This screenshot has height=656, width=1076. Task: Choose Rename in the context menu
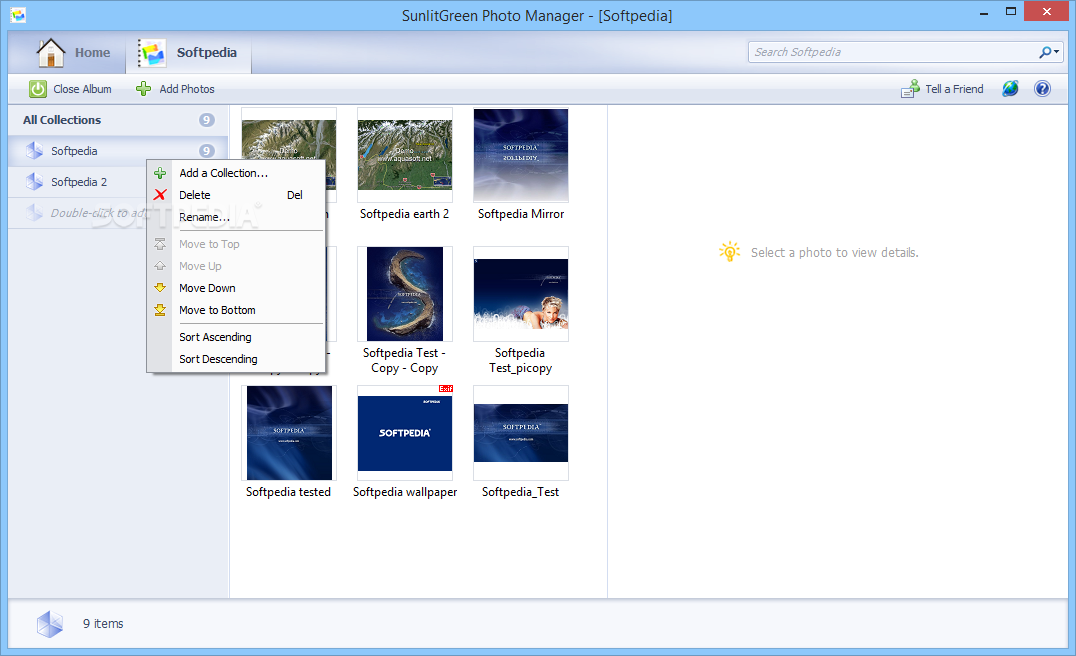(x=236, y=217)
